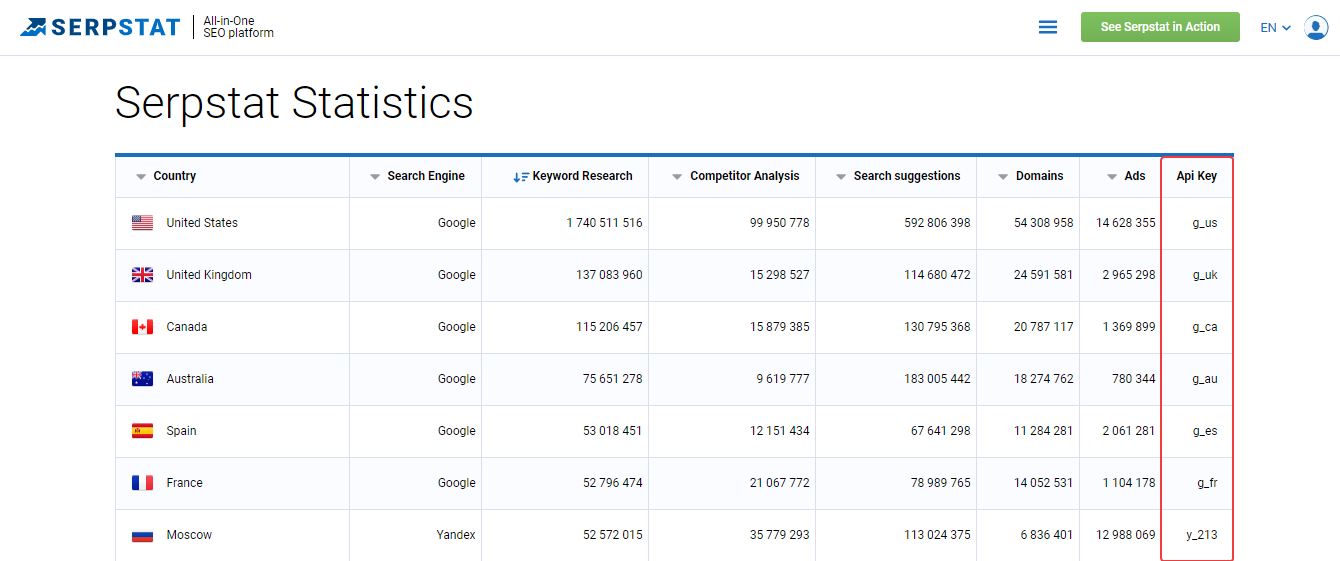Viewport: 1340px width, 561px height.
Task: Click Google in the United States row
Action: [x=457, y=223]
